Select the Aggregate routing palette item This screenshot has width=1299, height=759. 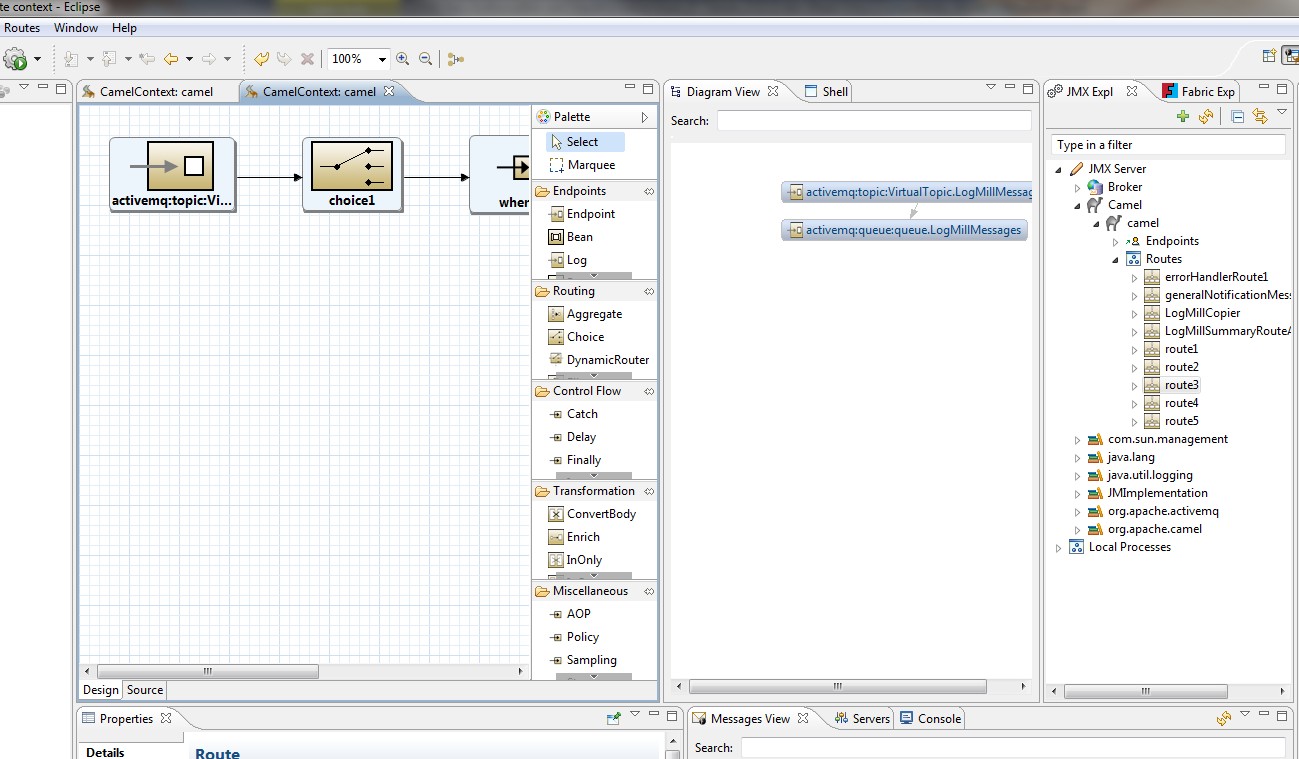coord(594,314)
